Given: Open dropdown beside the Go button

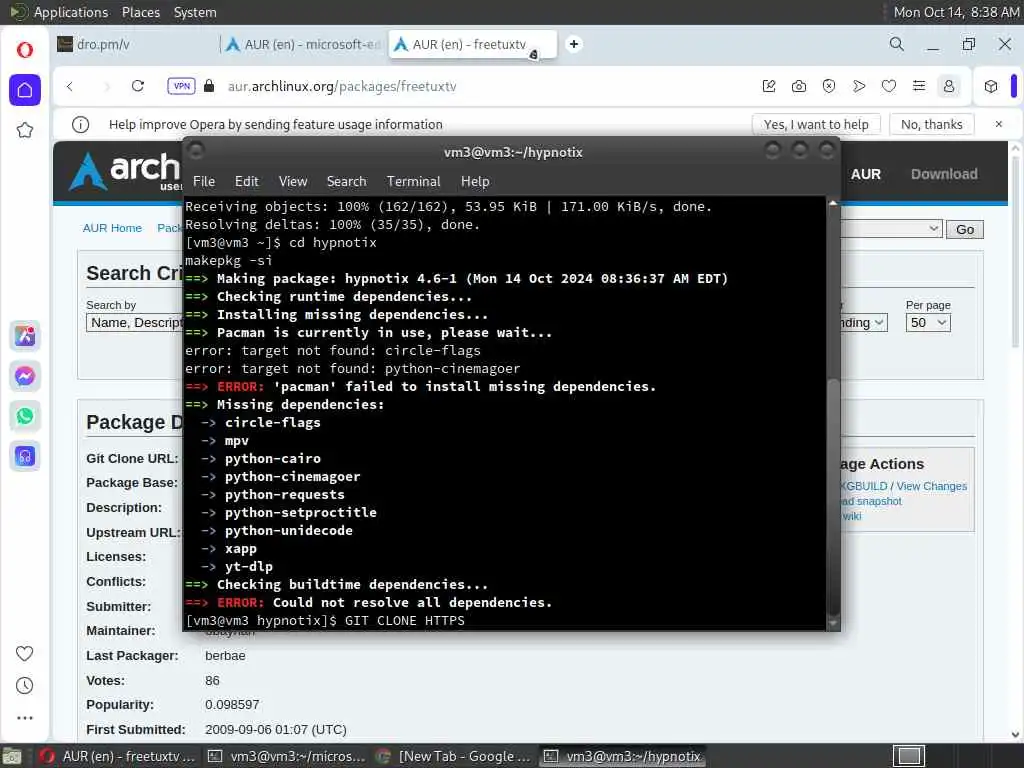Looking at the screenshot, I should tap(891, 229).
